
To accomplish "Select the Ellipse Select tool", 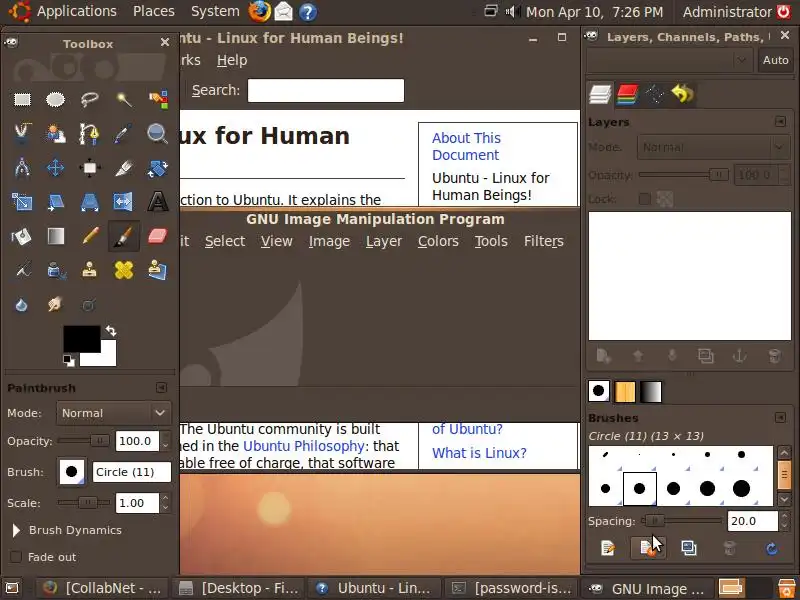I will pos(56,99).
